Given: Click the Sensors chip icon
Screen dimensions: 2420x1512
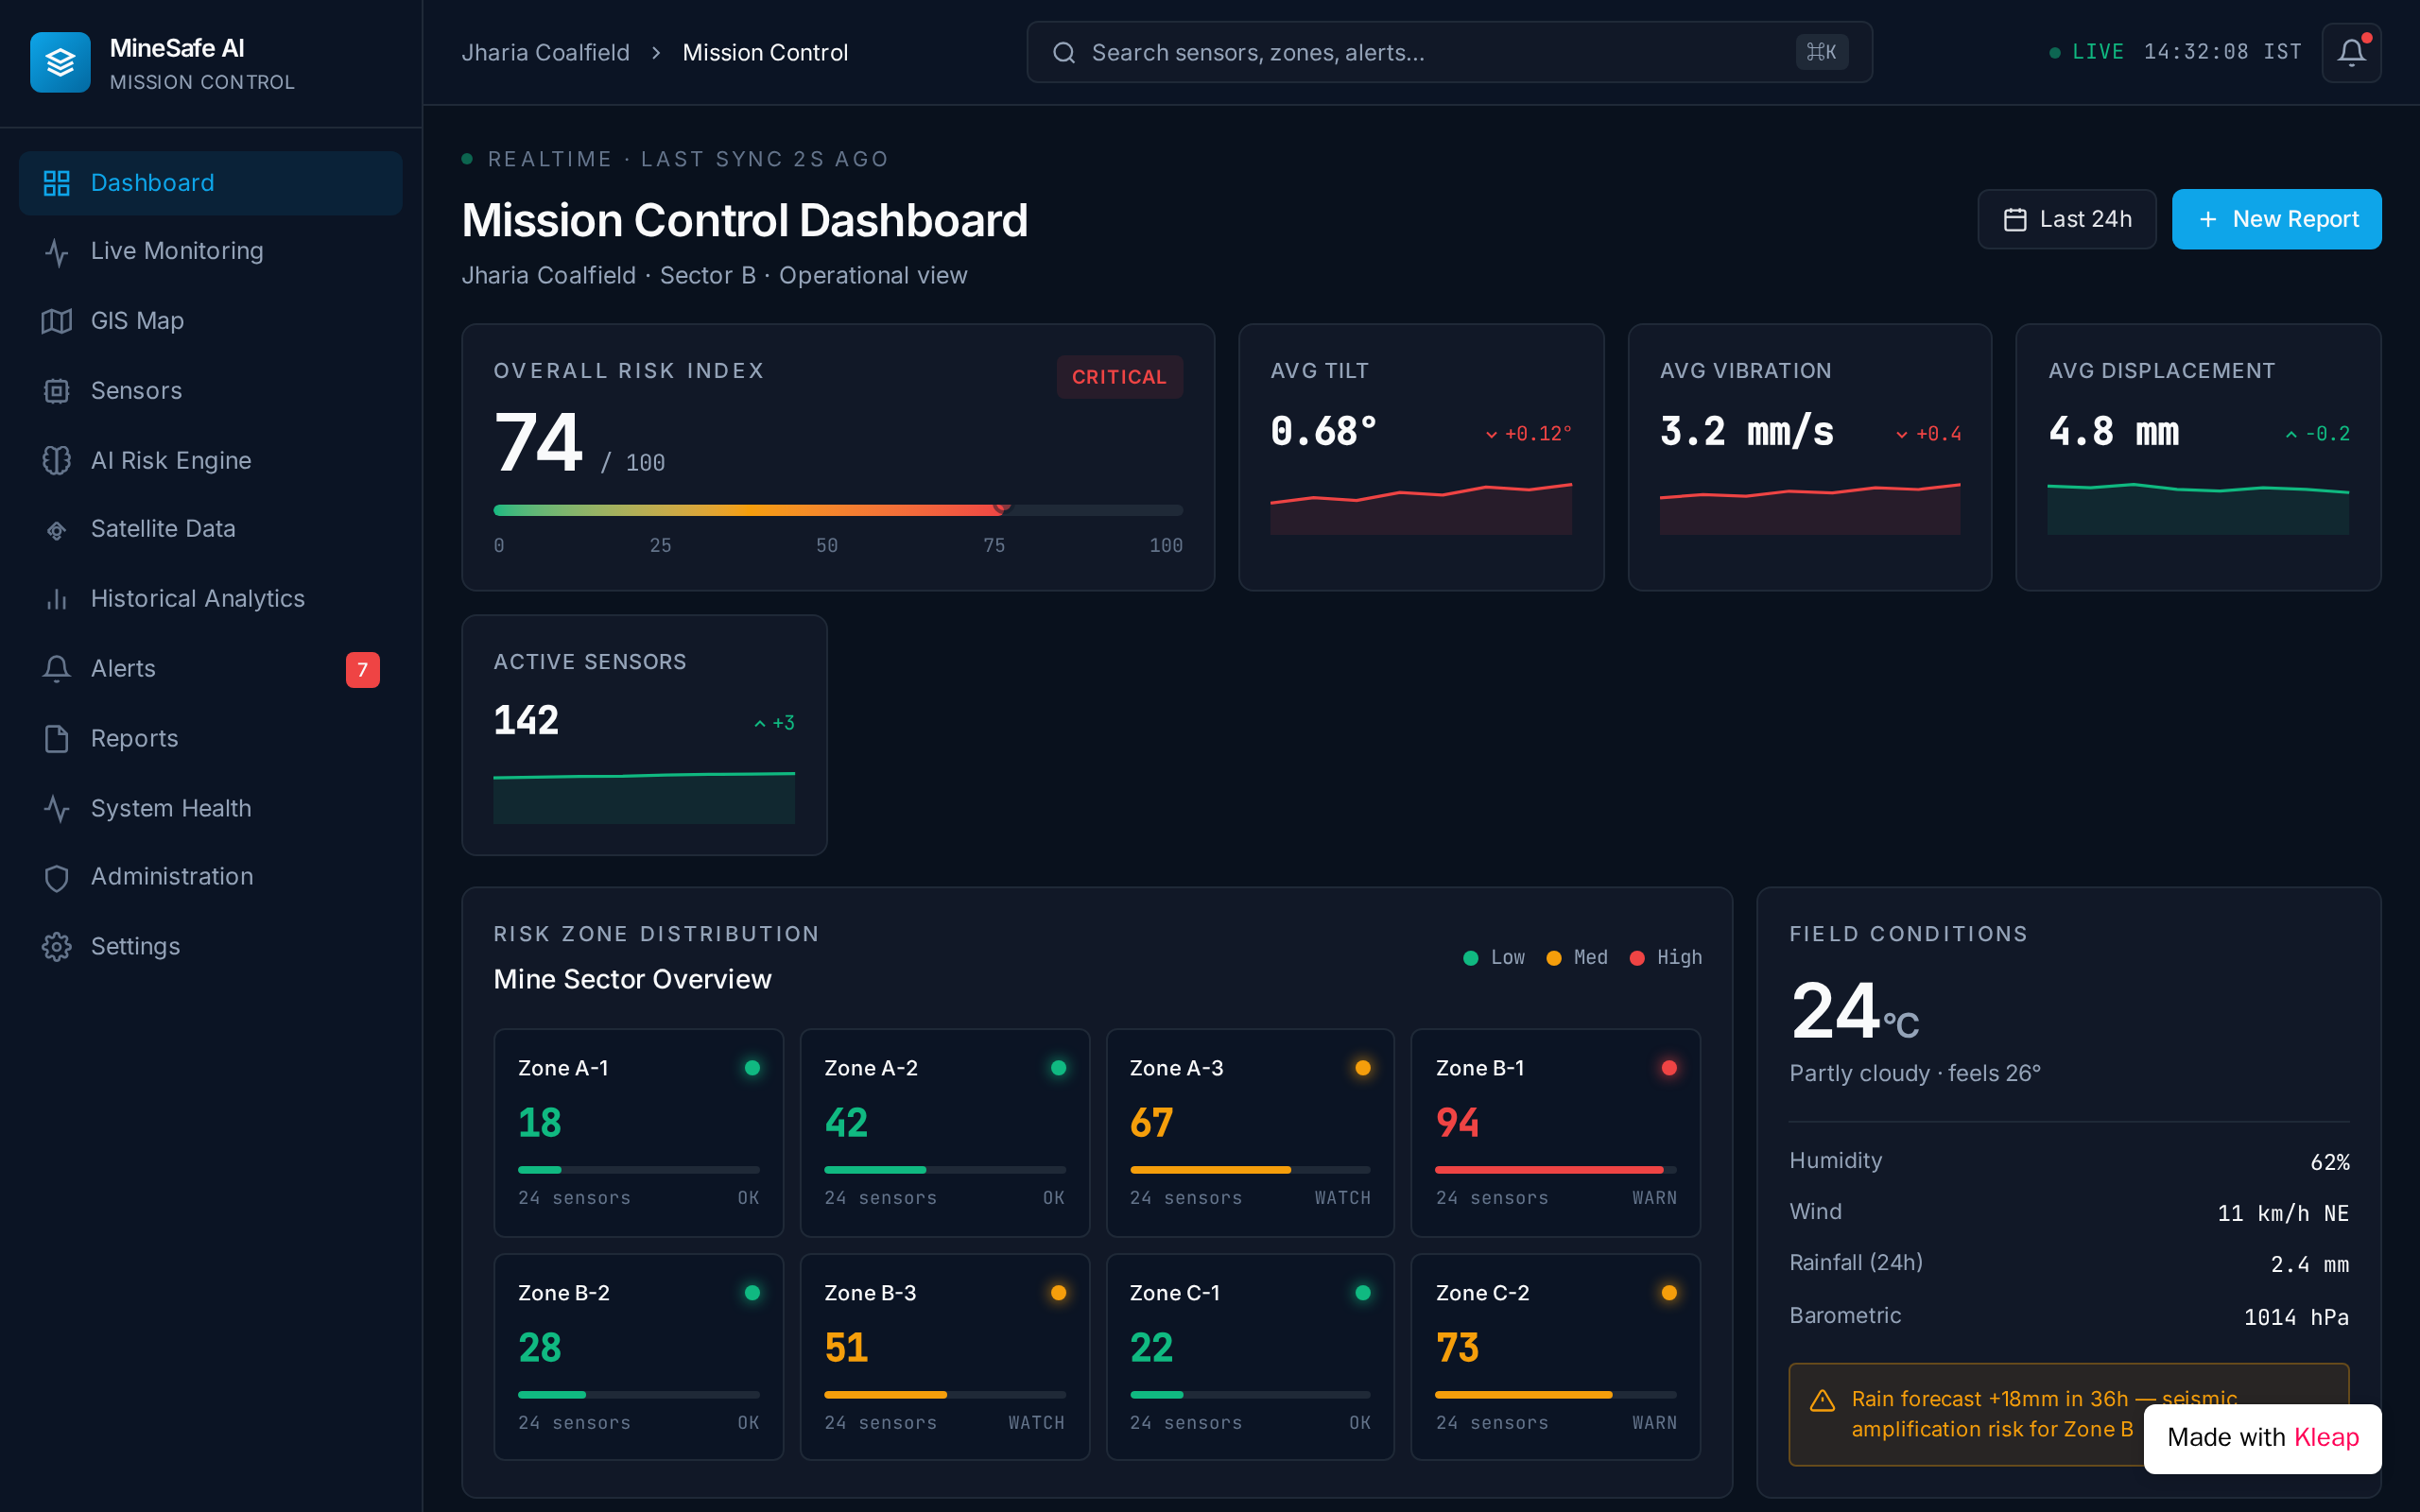Looking at the screenshot, I should [x=56, y=391].
